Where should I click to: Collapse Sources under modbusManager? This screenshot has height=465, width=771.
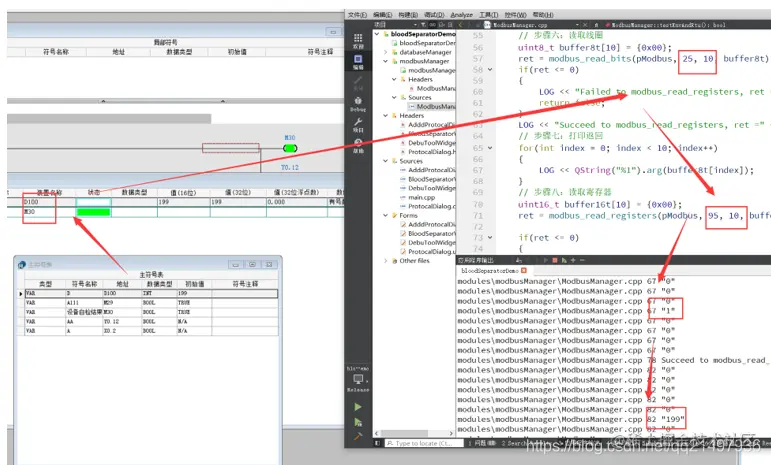point(394,97)
